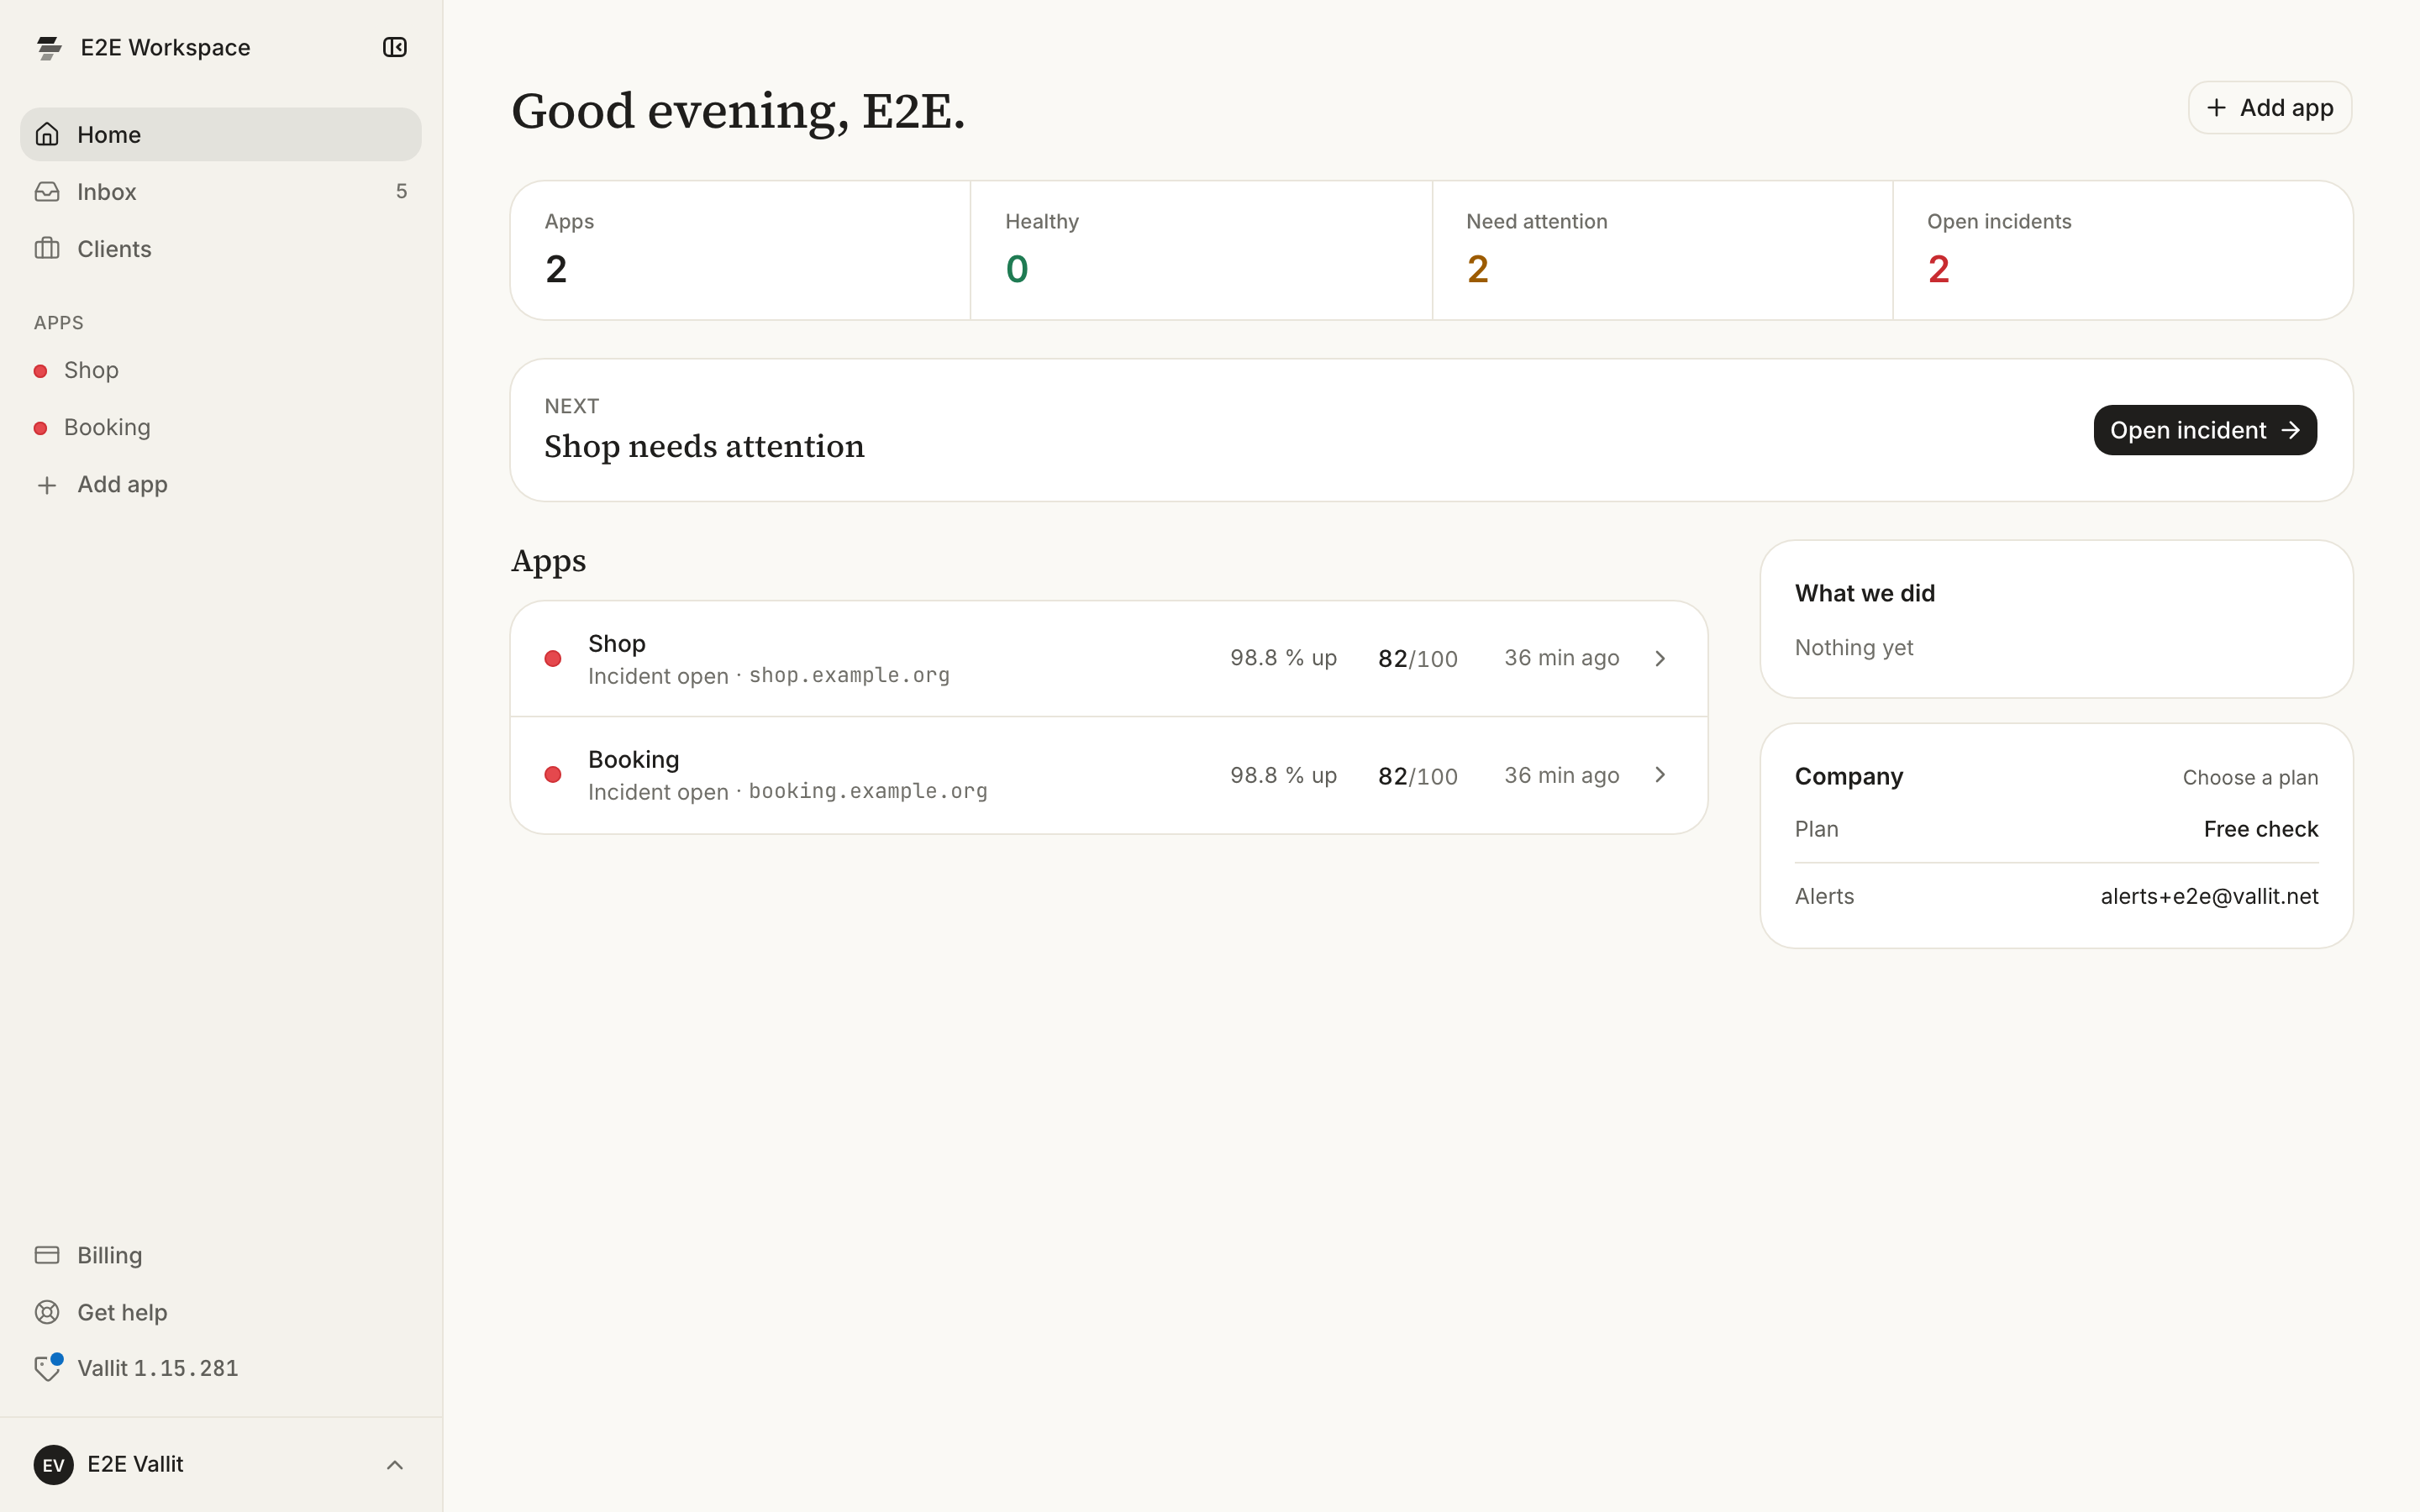Expand Shop app row chevron

click(1660, 658)
